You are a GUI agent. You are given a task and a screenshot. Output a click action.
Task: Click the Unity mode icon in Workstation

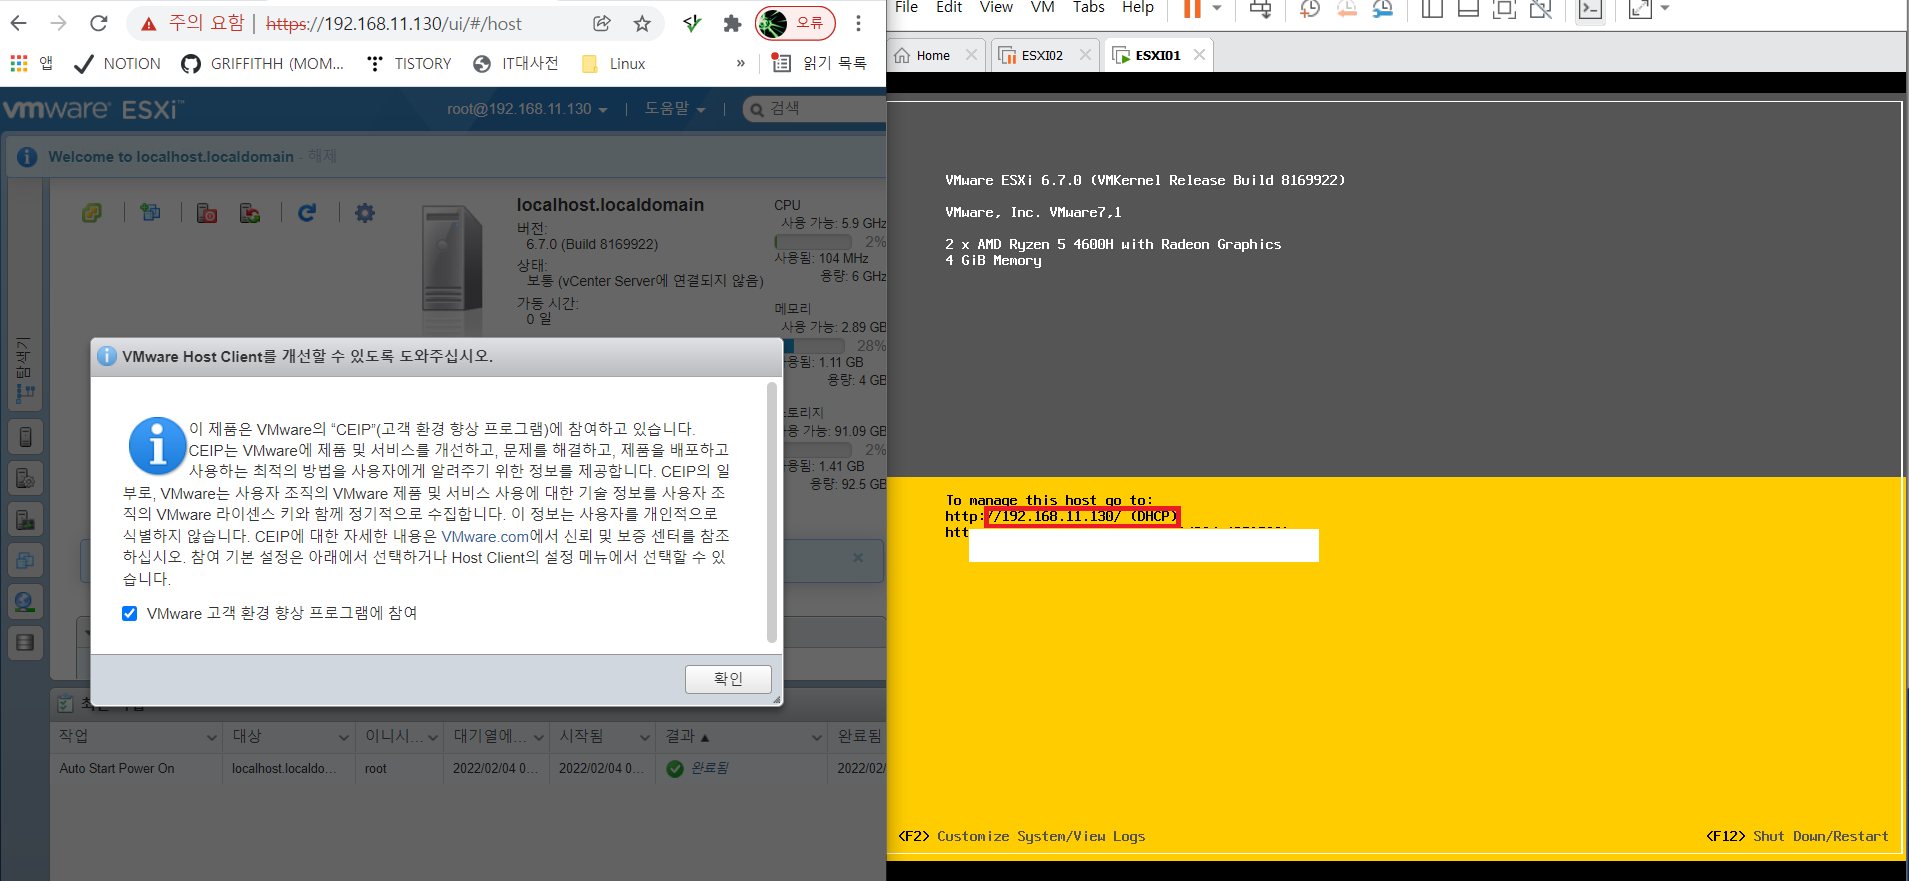pyautogui.click(x=1541, y=9)
